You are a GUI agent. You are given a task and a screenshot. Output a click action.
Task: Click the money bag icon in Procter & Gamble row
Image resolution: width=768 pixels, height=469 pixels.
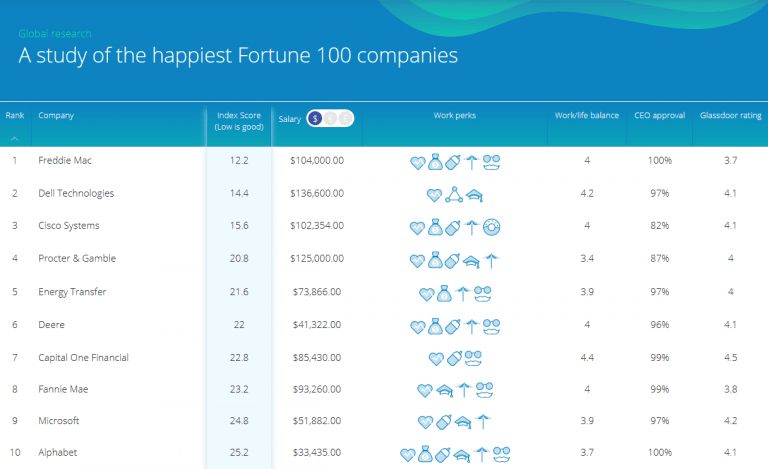click(x=436, y=259)
